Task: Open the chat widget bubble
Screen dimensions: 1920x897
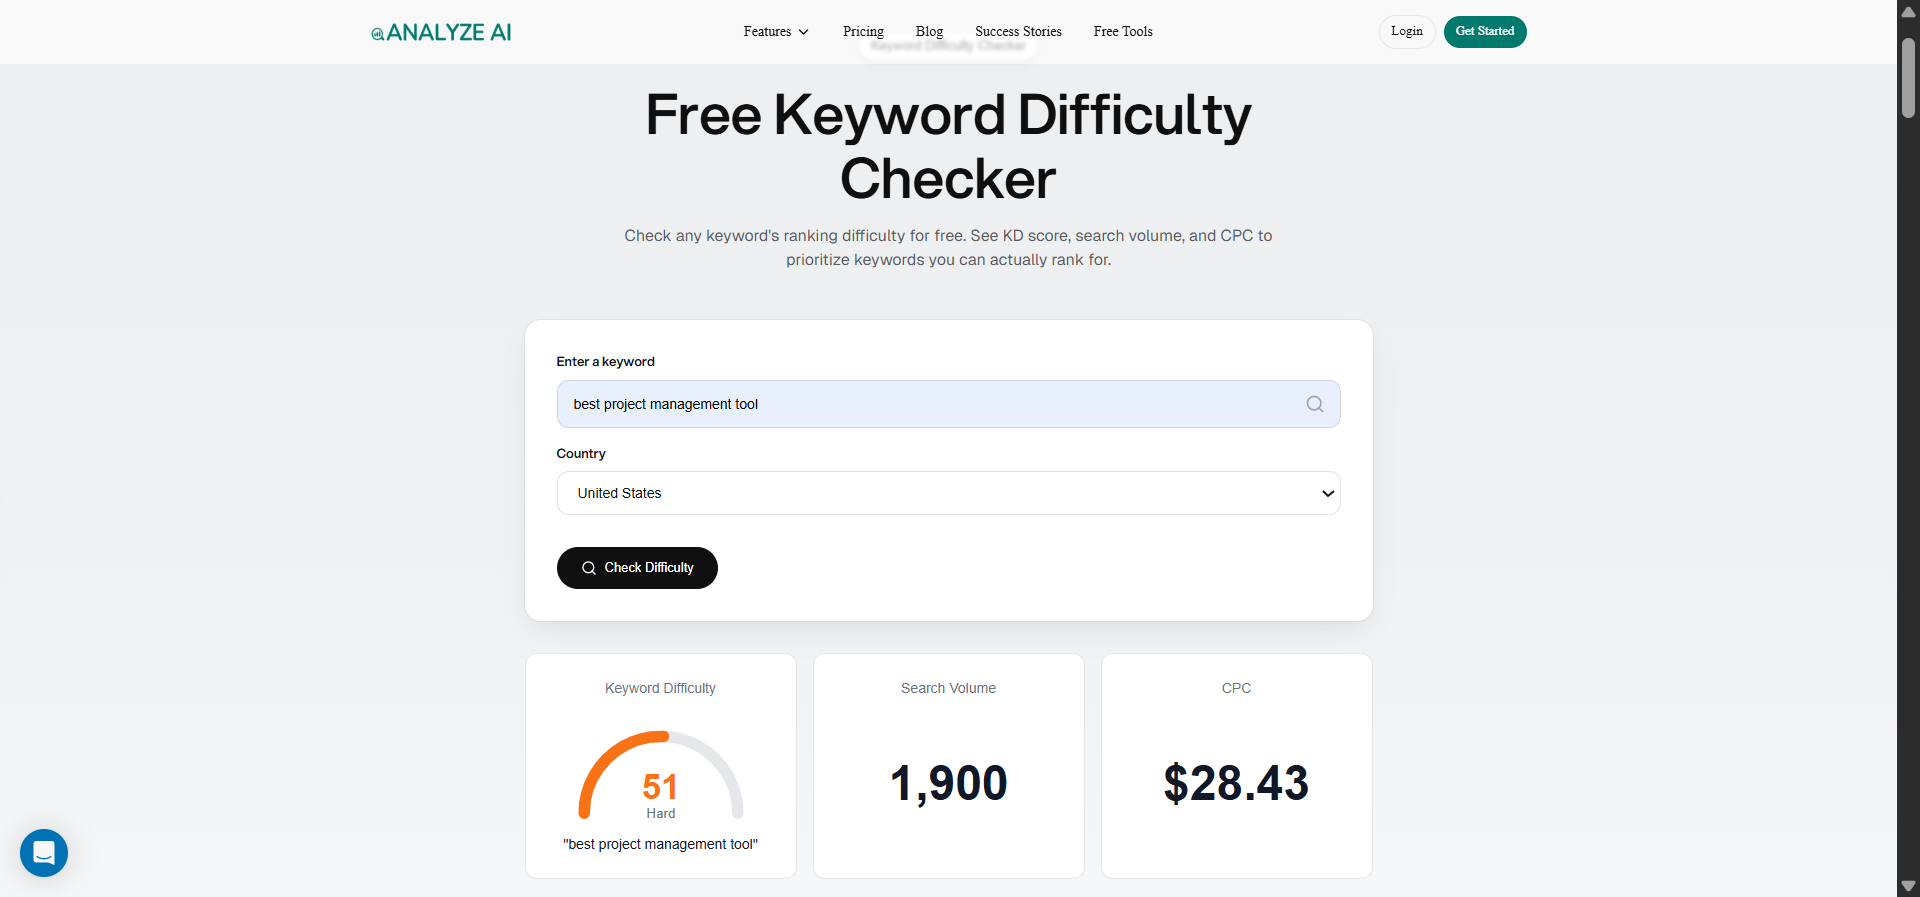Action: point(43,853)
